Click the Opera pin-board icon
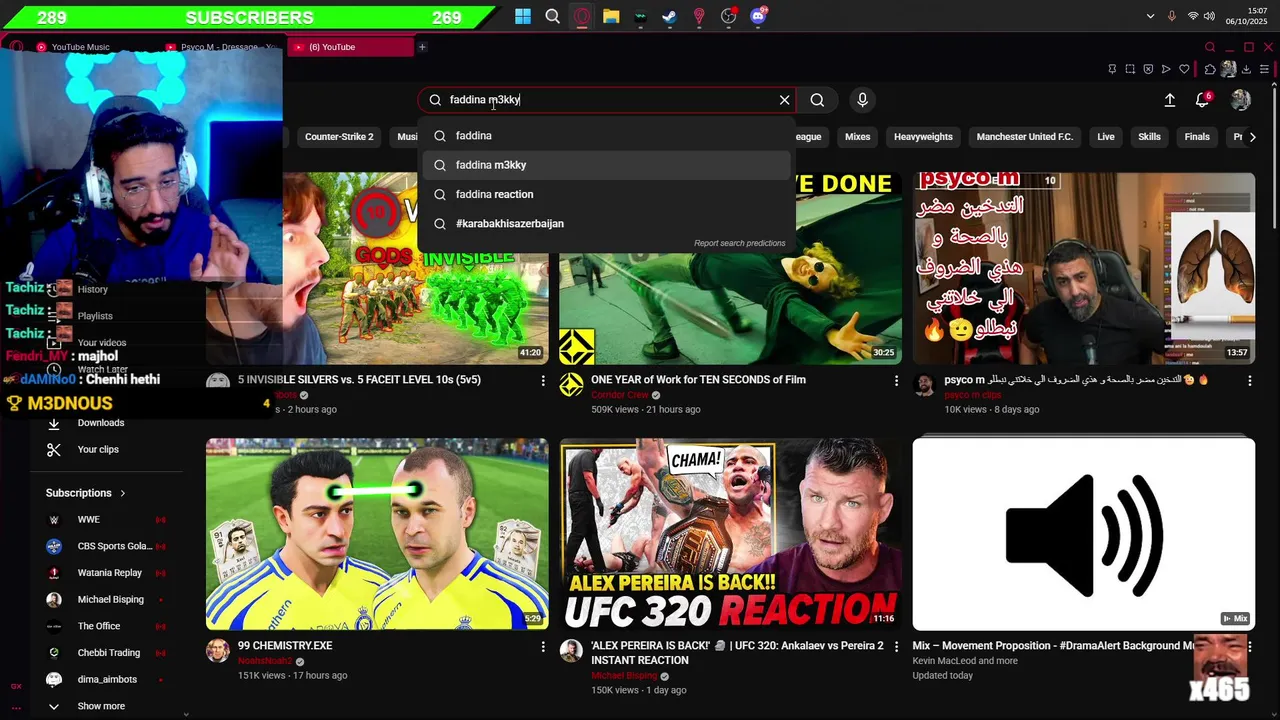Screen dimensions: 1280x720 tap(1112, 69)
